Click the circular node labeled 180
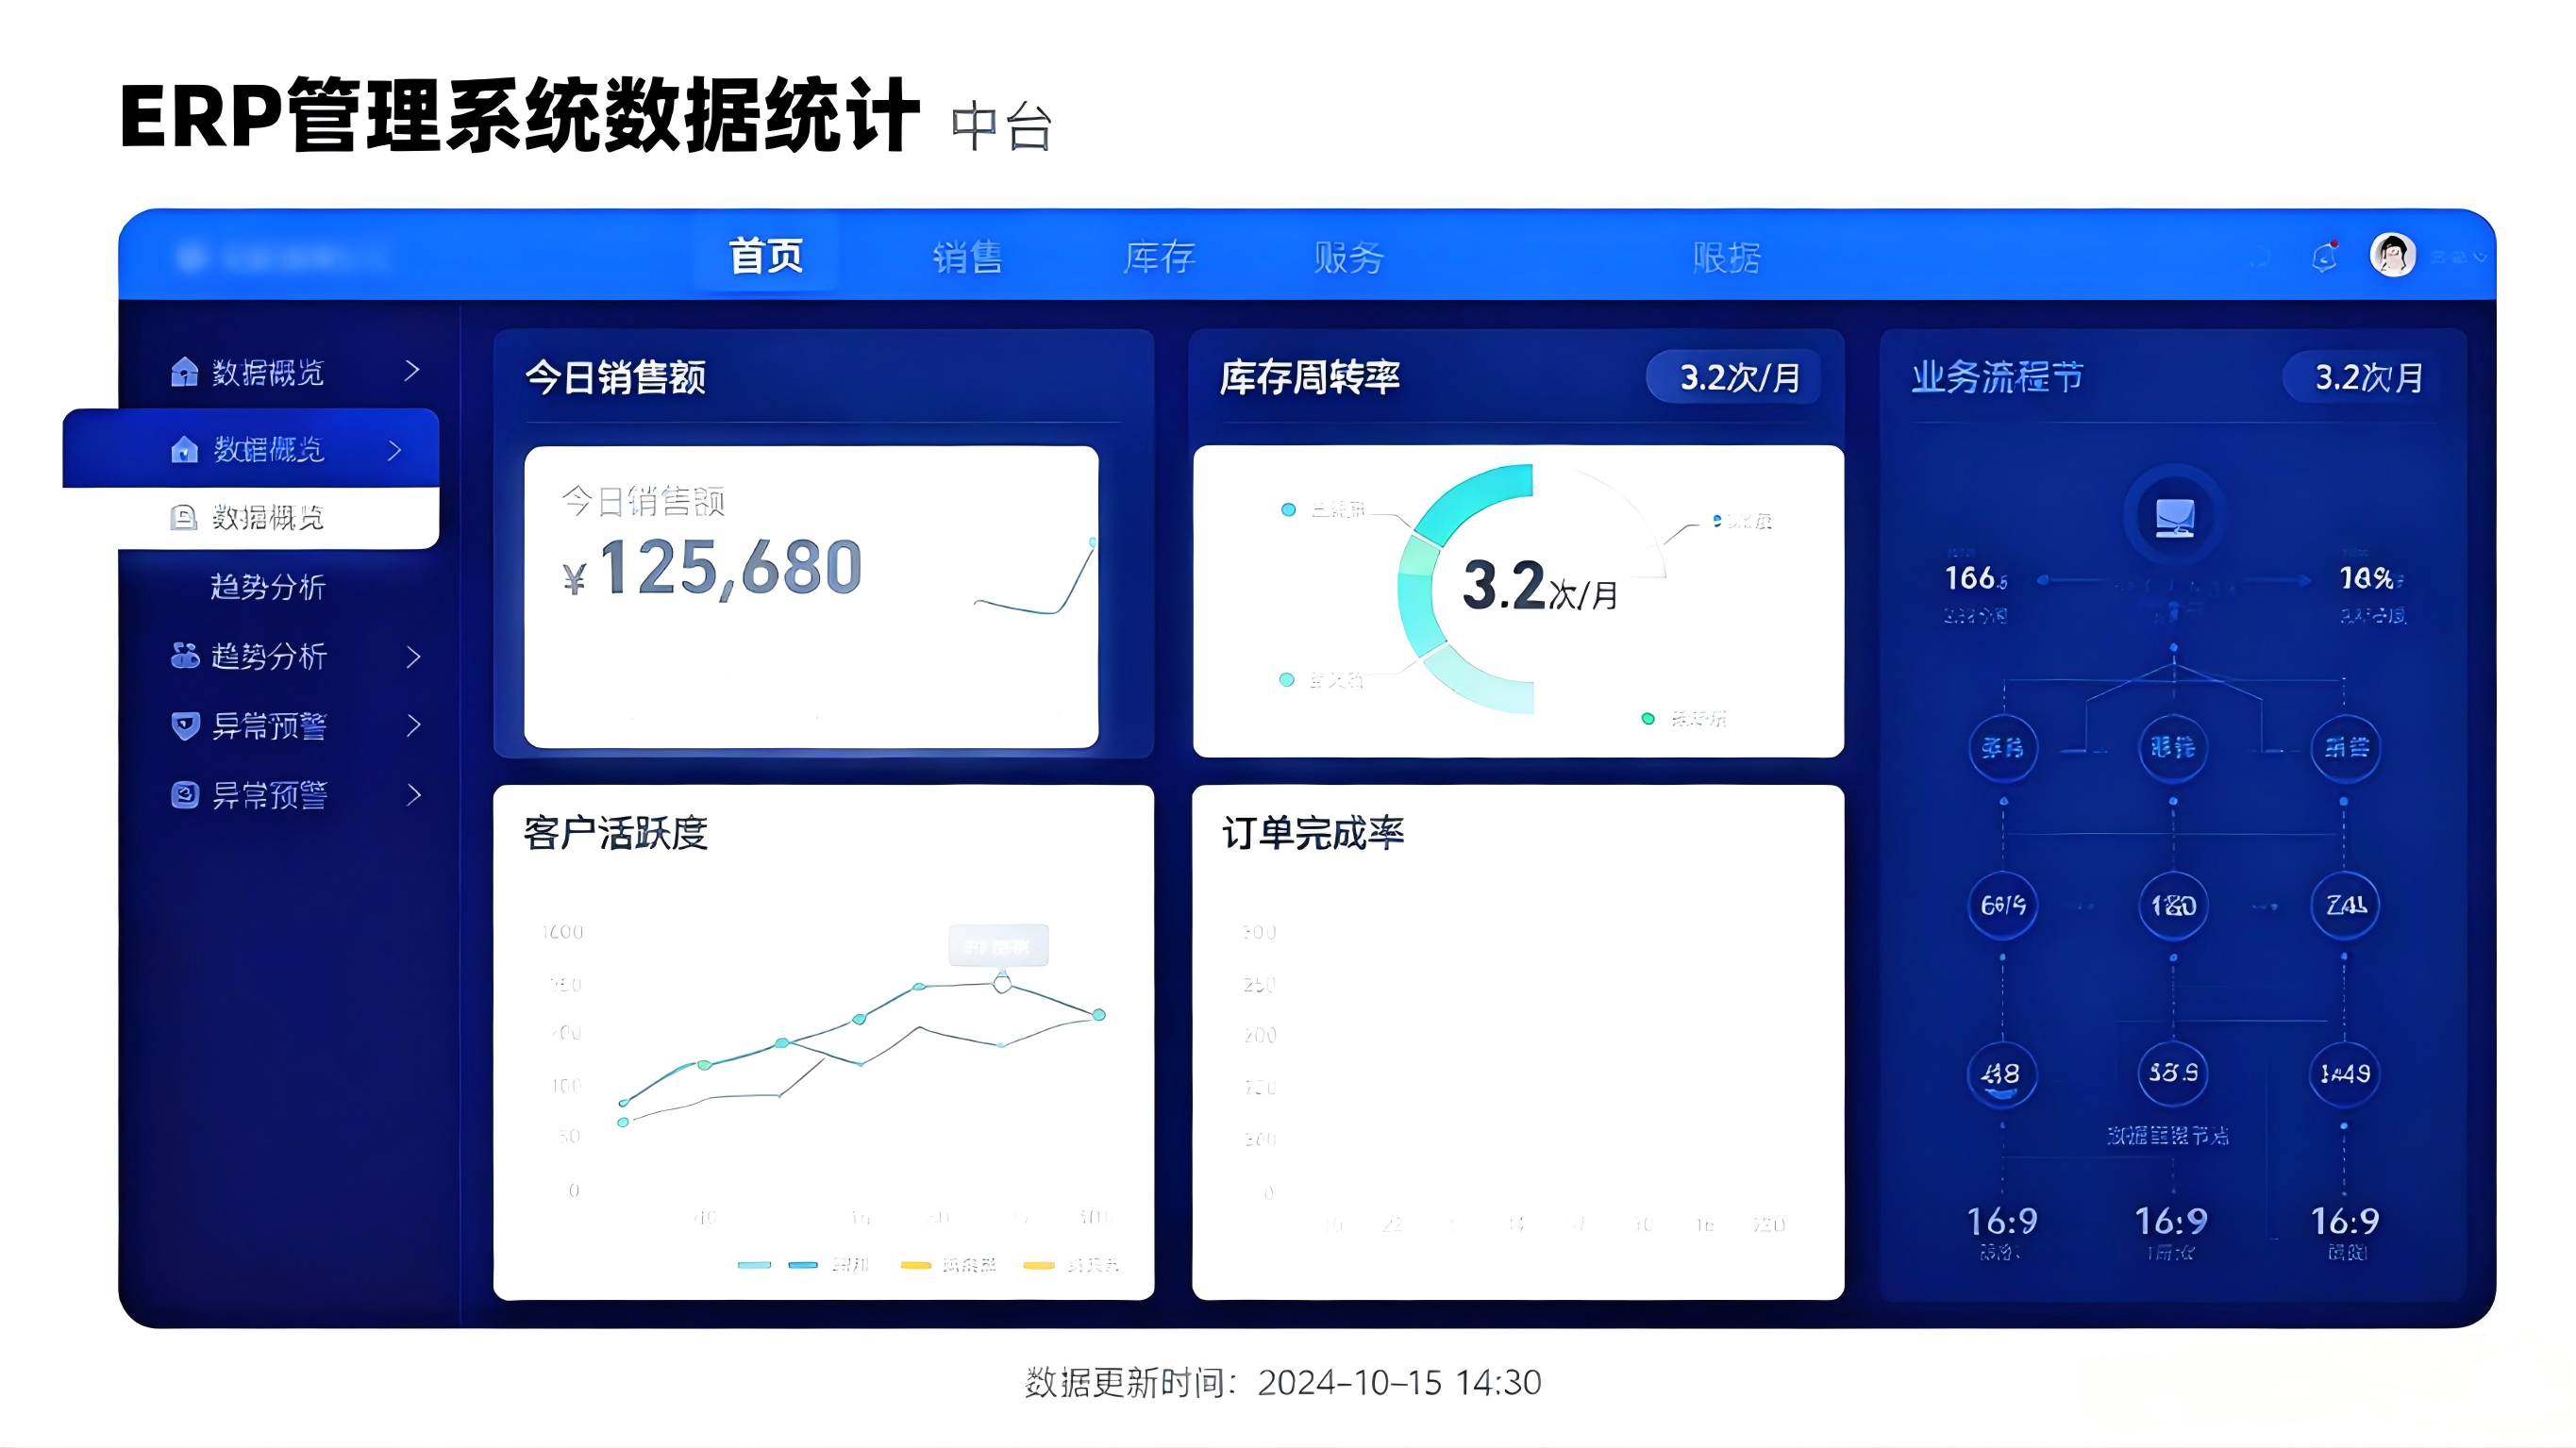The height and width of the screenshot is (1448, 2576). coord(2173,905)
